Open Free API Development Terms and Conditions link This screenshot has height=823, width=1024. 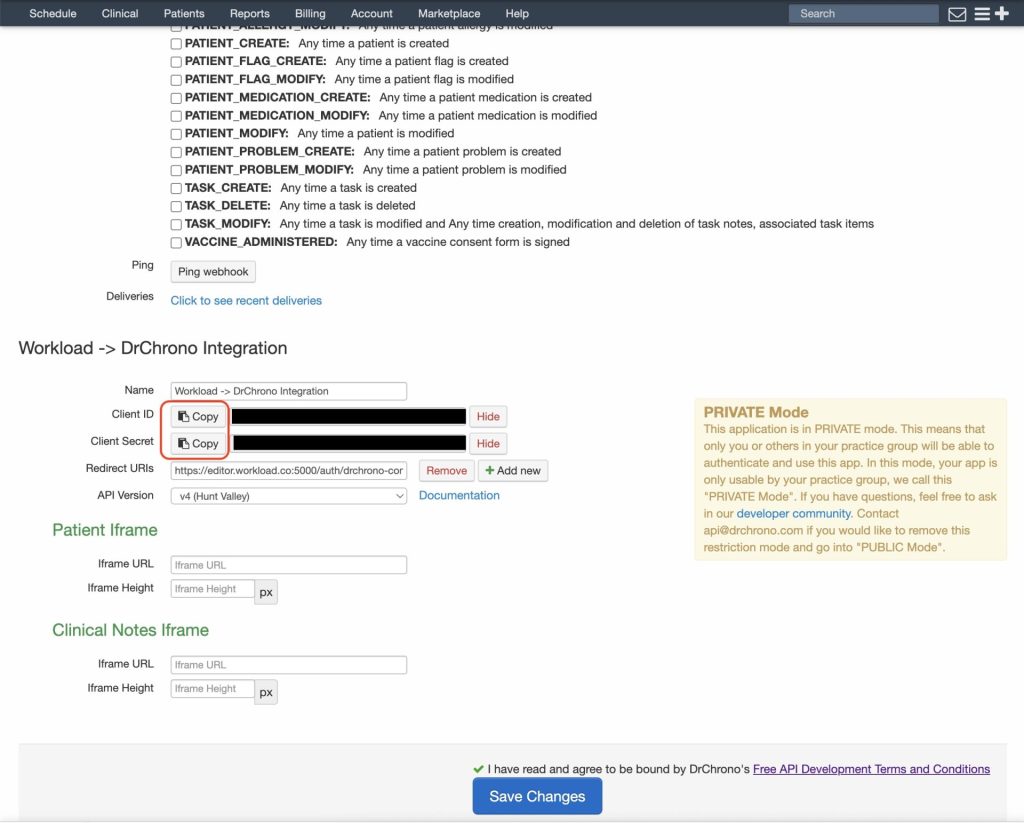pyautogui.click(x=871, y=769)
